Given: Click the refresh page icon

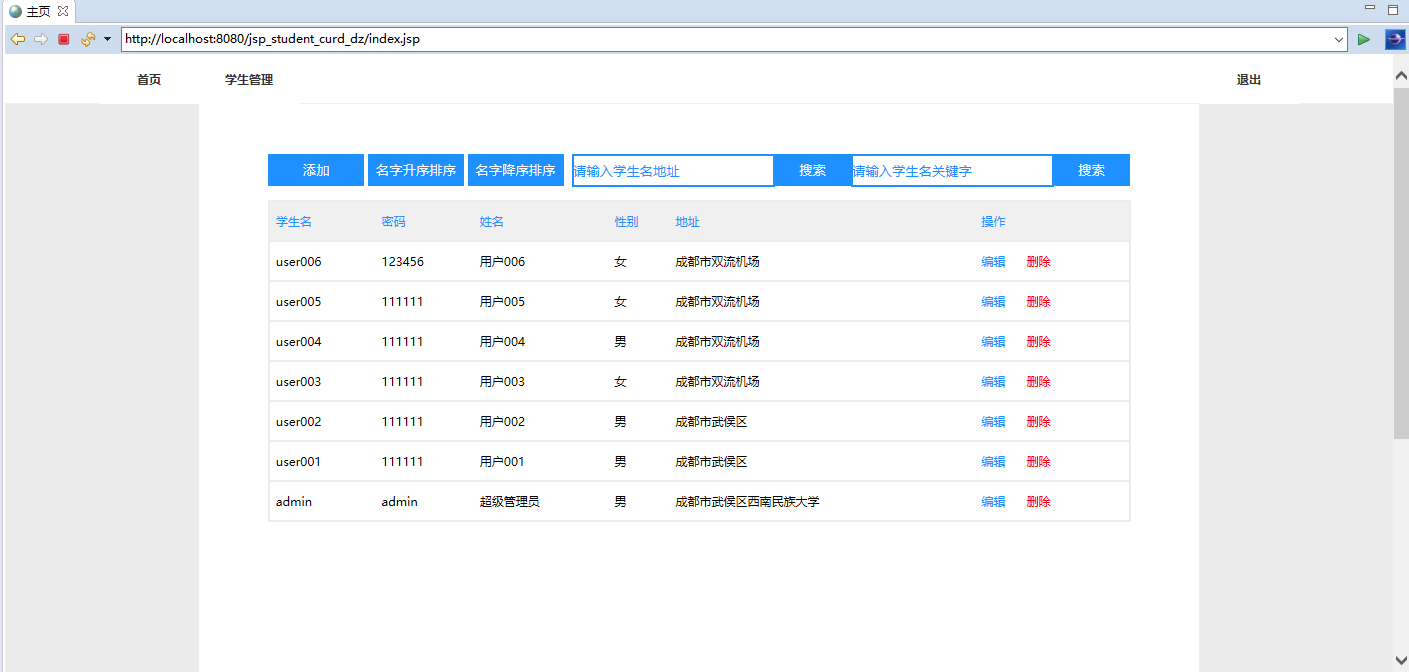Looking at the screenshot, I should click(x=85, y=39).
